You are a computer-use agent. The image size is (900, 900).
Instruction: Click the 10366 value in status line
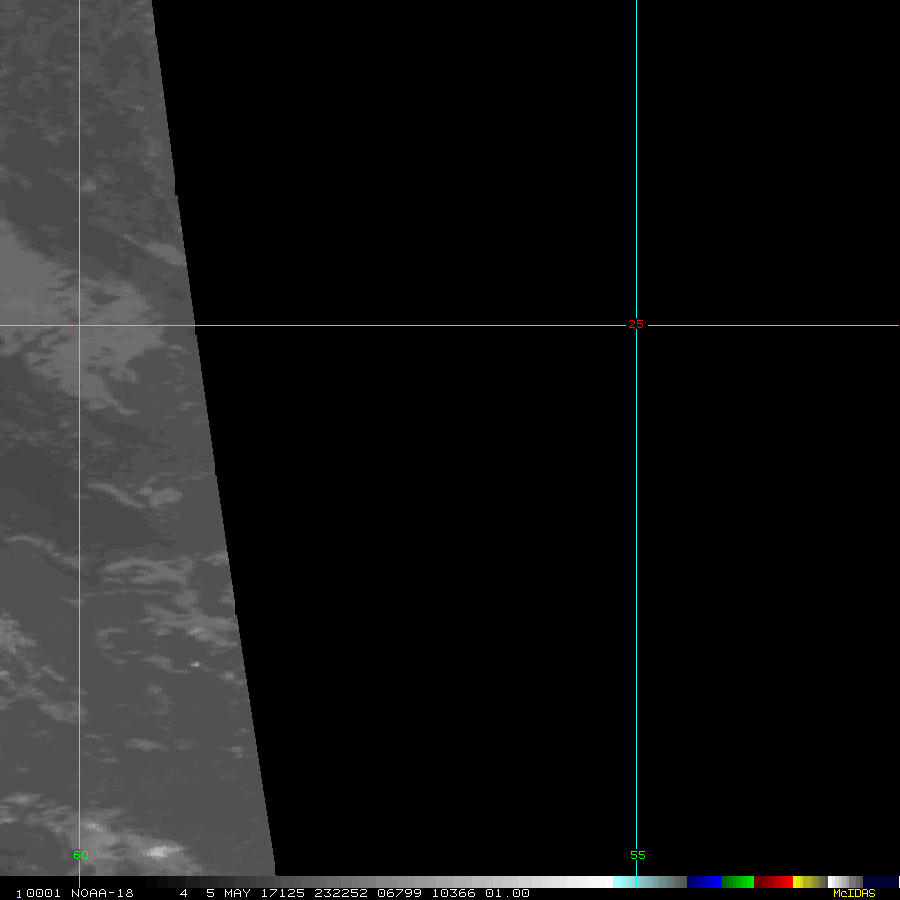453,893
